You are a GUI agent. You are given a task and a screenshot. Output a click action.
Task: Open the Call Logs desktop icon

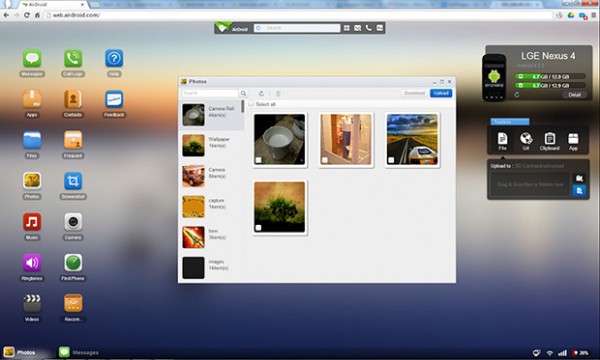[73, 59]
